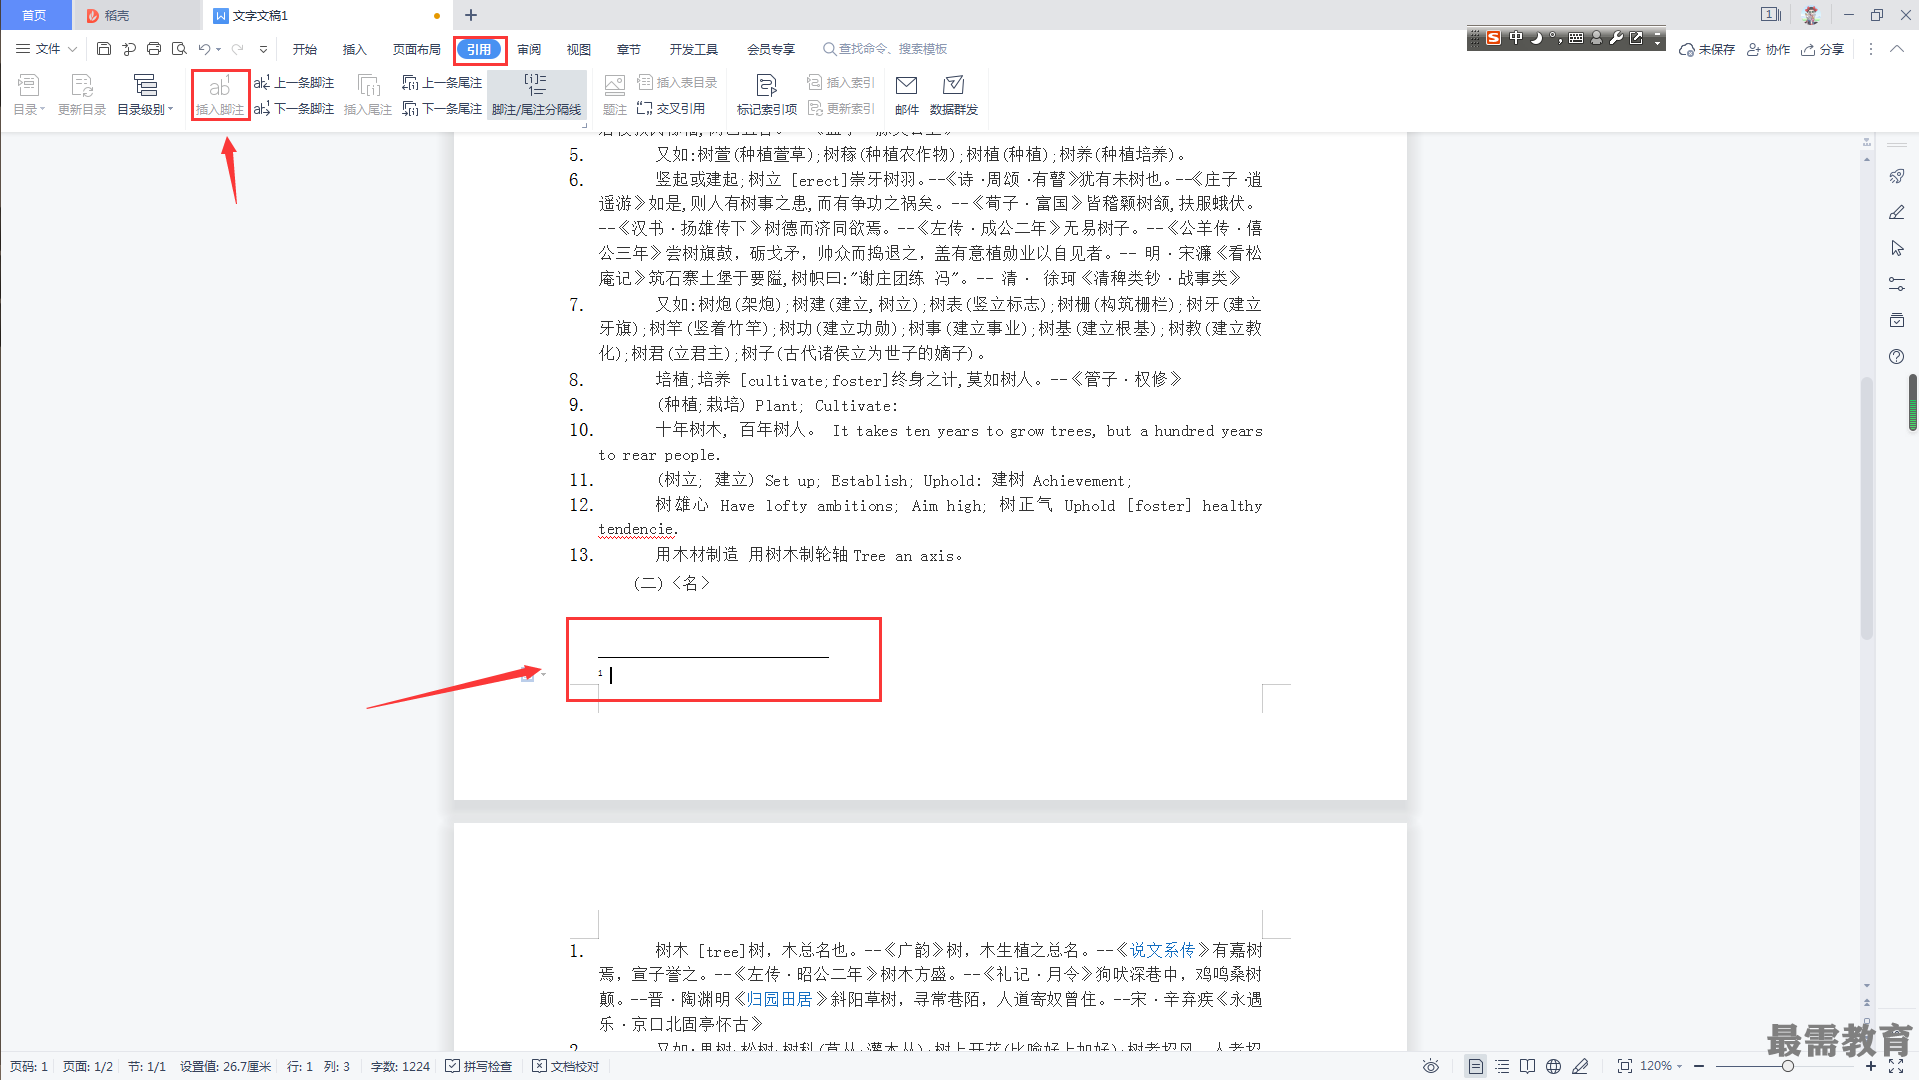Image resolution: width=1919 pixels, height=1080 pixels.
Task: Open the Undo history dropdown arrow
Action: (x=218, y=49)
